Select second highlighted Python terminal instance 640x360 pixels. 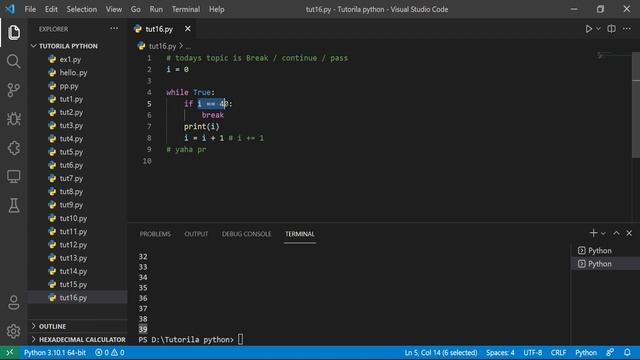605,264
